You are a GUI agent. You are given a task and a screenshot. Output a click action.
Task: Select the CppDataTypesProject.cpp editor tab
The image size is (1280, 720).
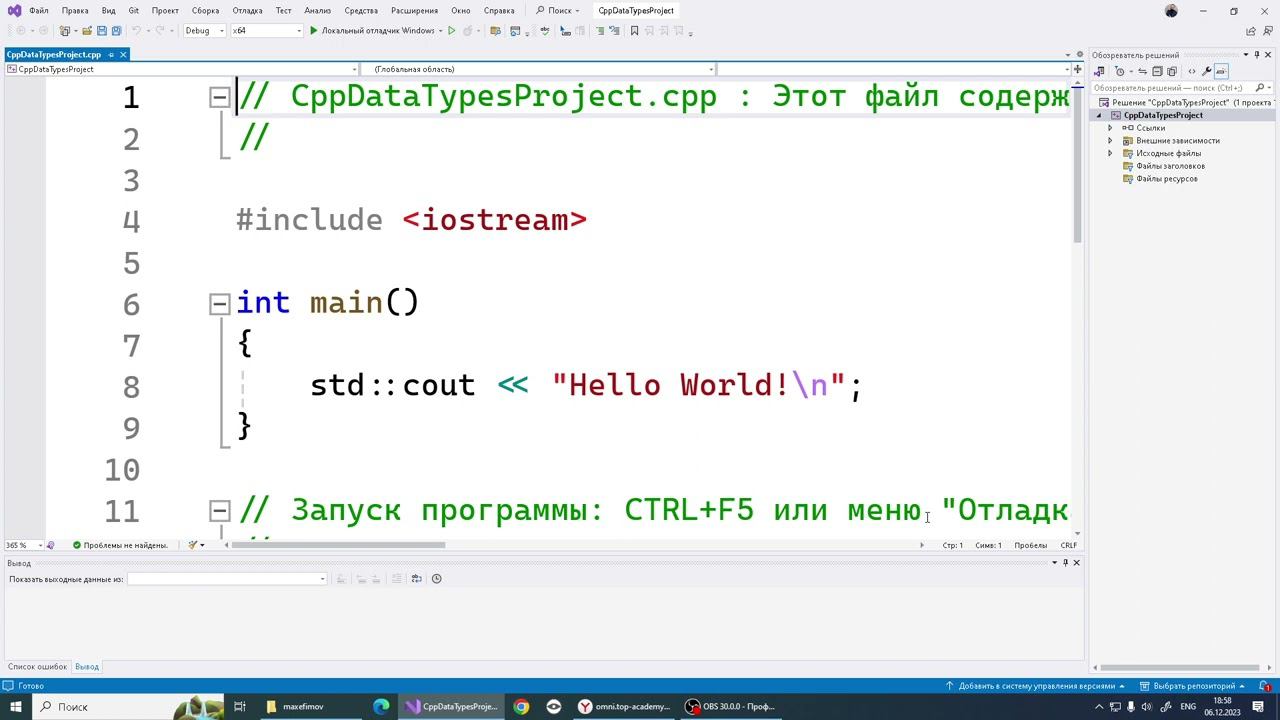(x=53, y=55)
